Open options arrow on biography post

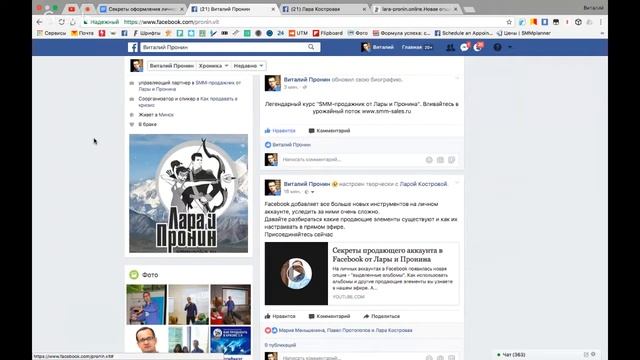(457, 78)
